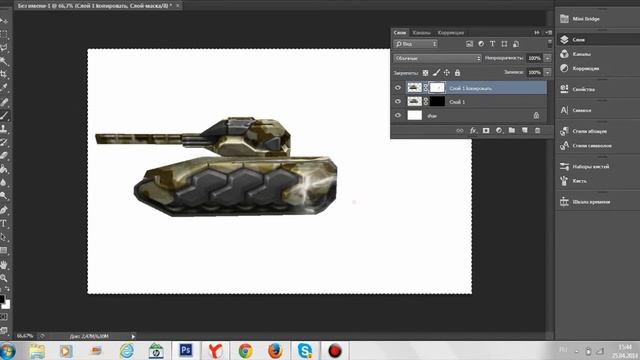Select the Dodge tool
The width and height of the screenshot is (640, 360).
(x=4, y=196)
